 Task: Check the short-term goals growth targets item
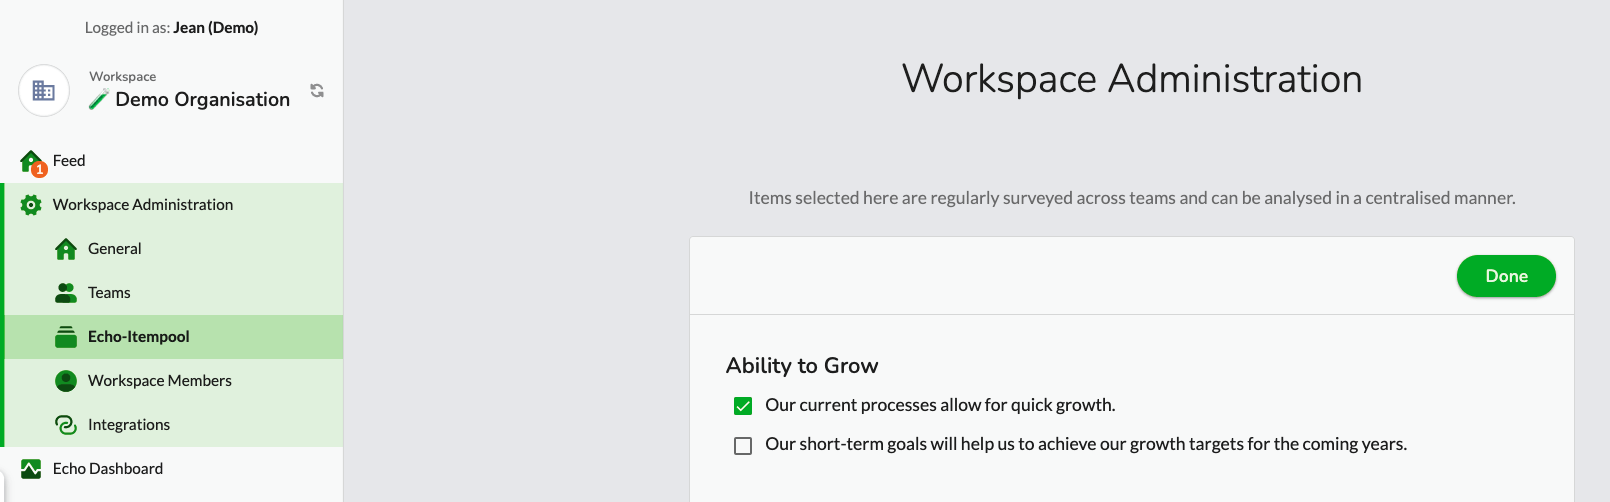(x=743, y=446)
